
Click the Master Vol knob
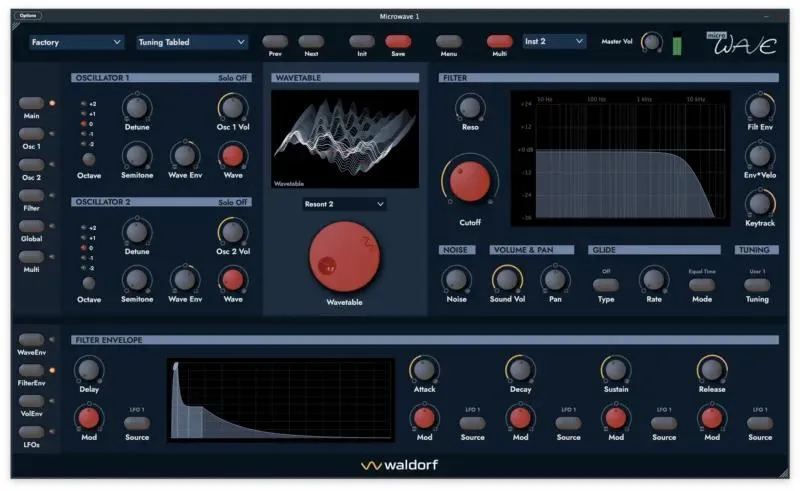(x=652, y=42)
